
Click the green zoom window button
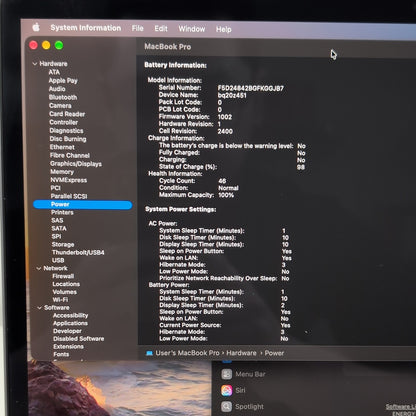click(x=59, y=45)
